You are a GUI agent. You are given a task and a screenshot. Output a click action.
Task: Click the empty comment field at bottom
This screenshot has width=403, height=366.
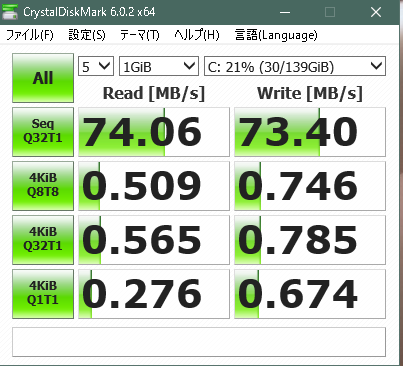(199, 342)
